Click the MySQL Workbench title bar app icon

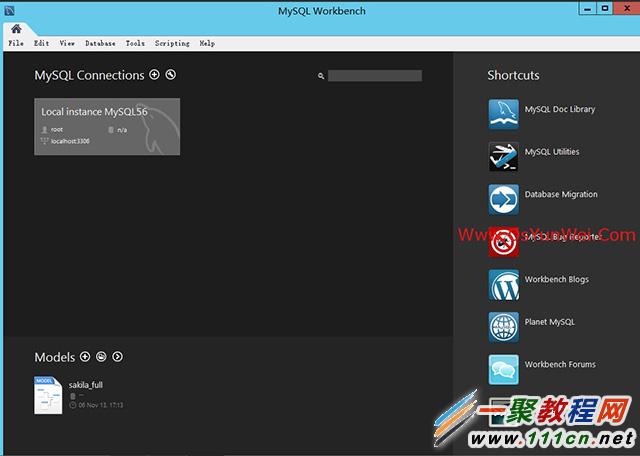pos(9,11)
